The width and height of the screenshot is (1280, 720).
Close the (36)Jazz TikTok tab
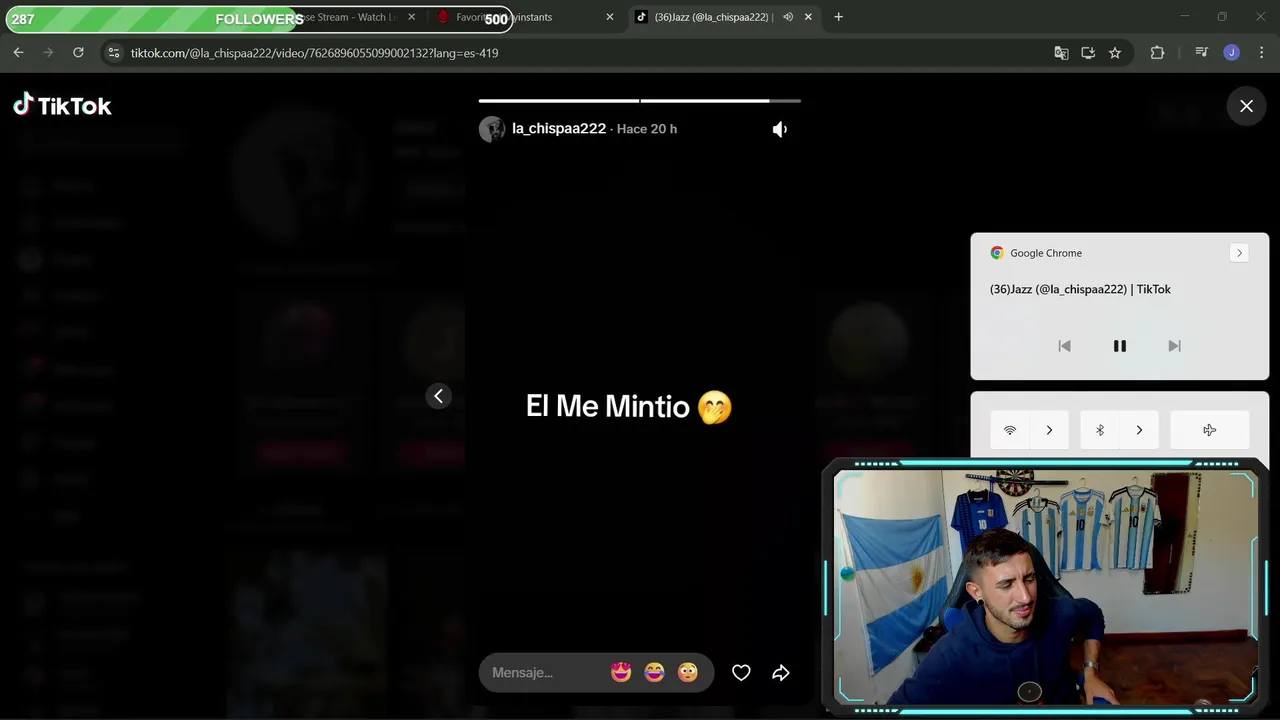coord(808,17)
